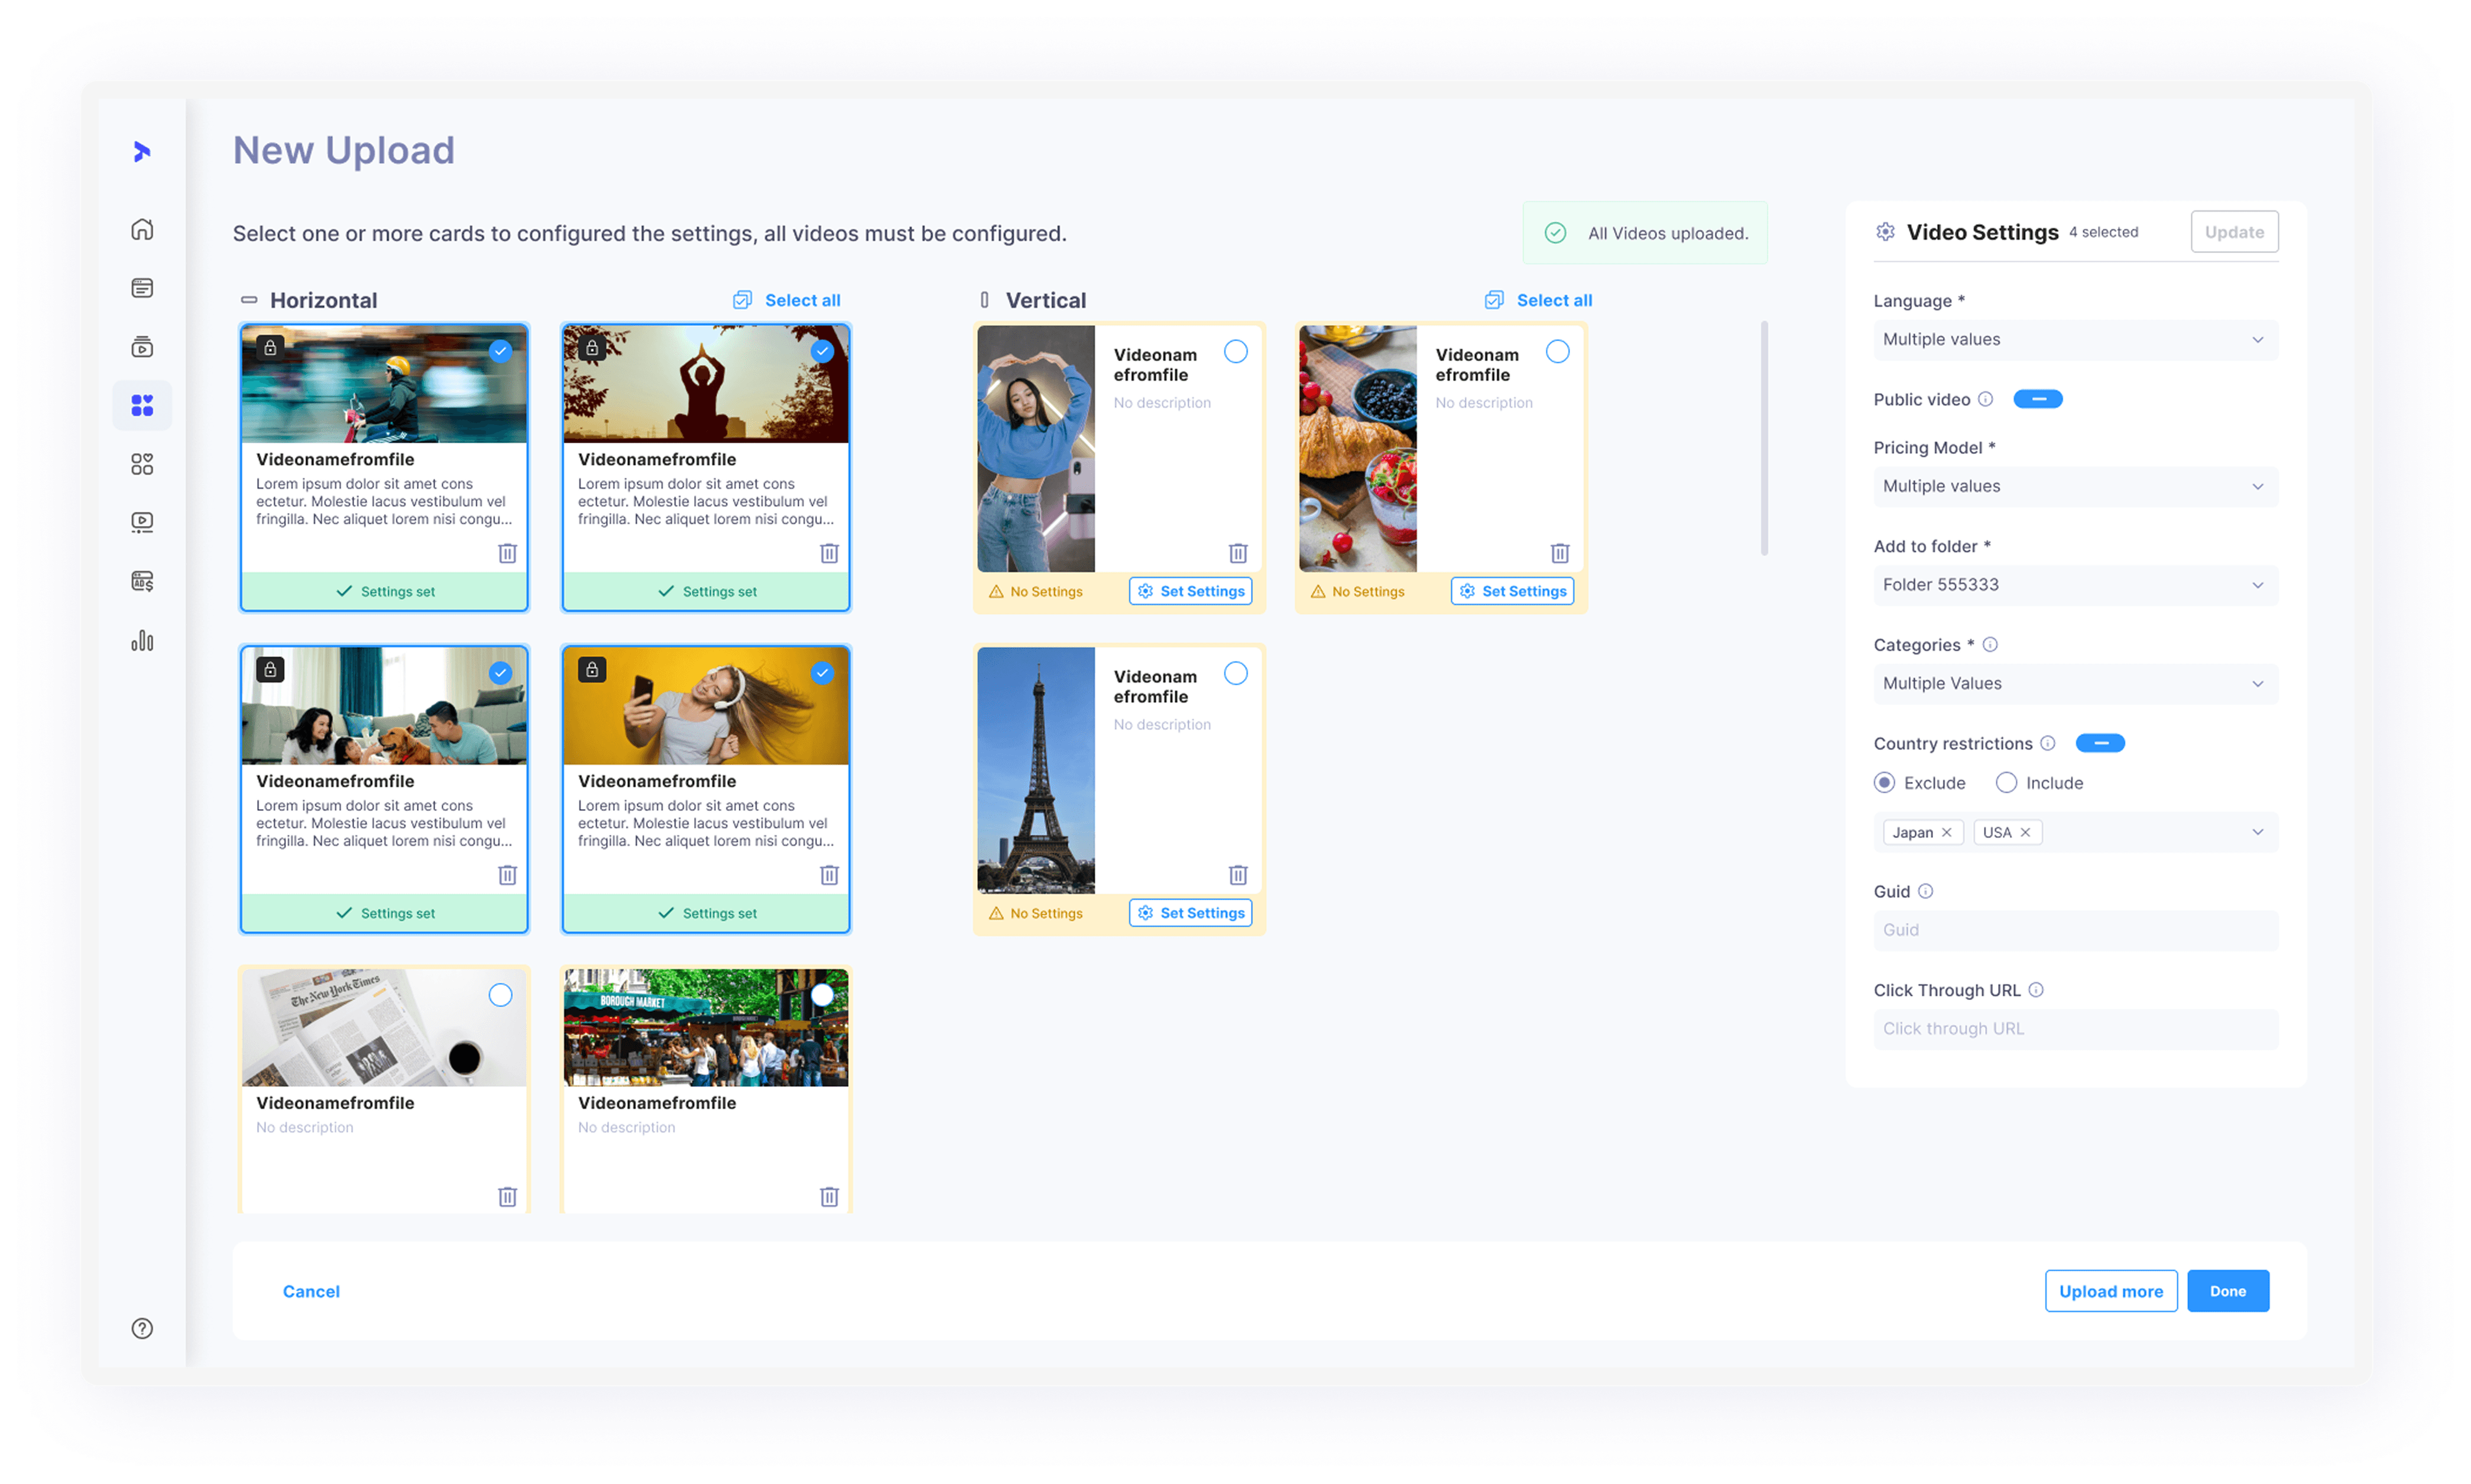Click the Update button

click(x=2234, y=232)
